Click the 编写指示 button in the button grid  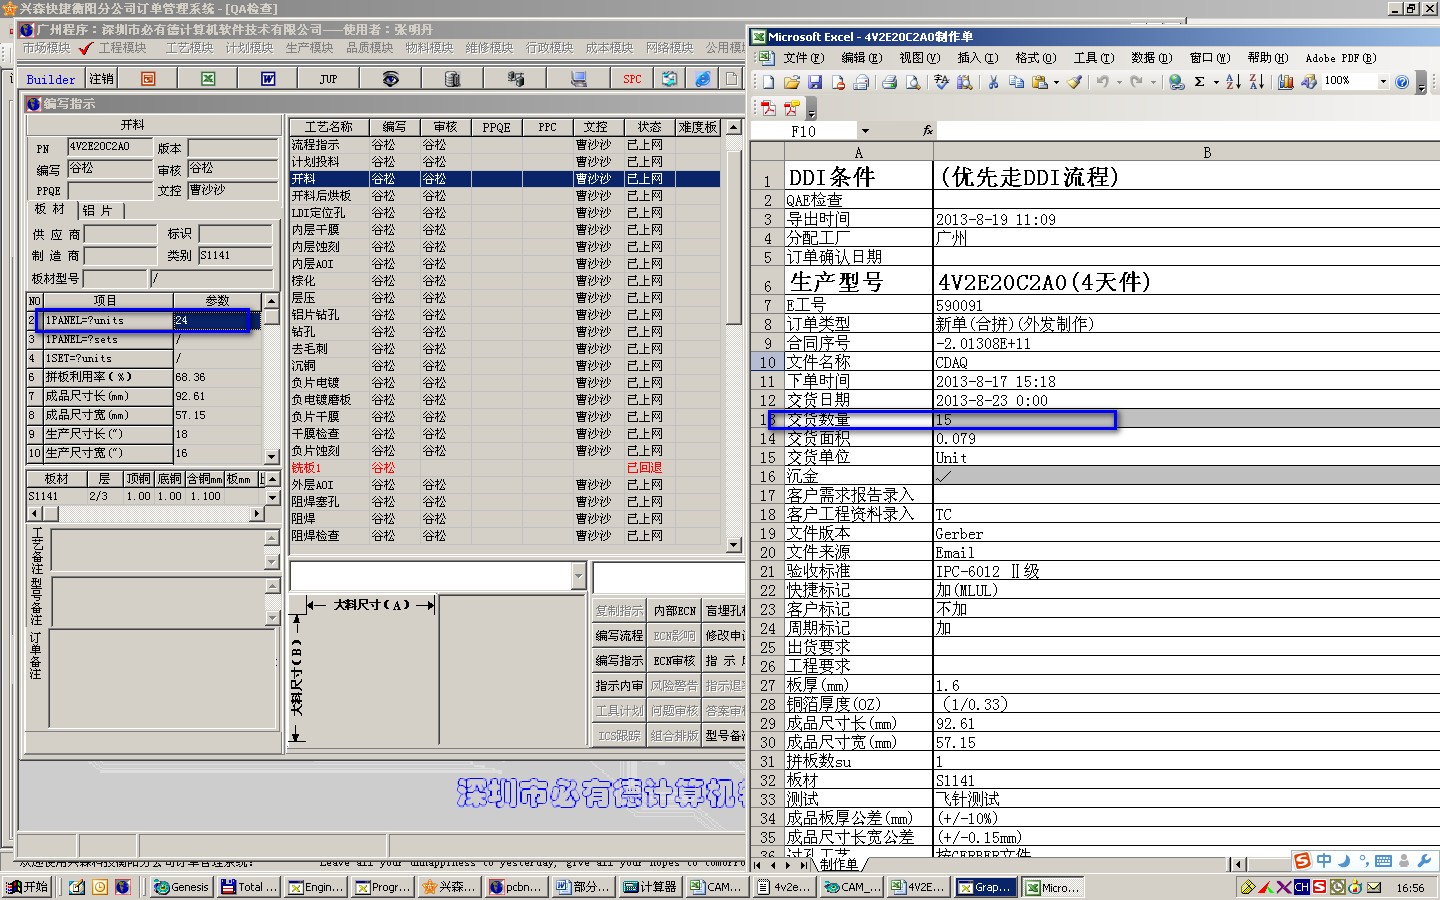tap(619, 661)
